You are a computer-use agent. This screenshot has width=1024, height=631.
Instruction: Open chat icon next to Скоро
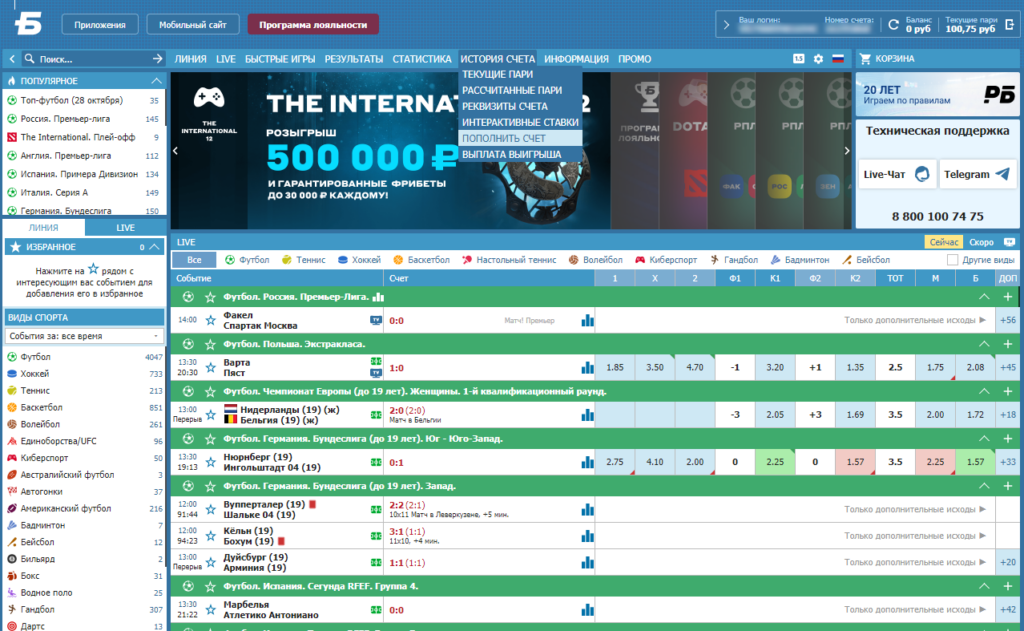pos(1010,242)
